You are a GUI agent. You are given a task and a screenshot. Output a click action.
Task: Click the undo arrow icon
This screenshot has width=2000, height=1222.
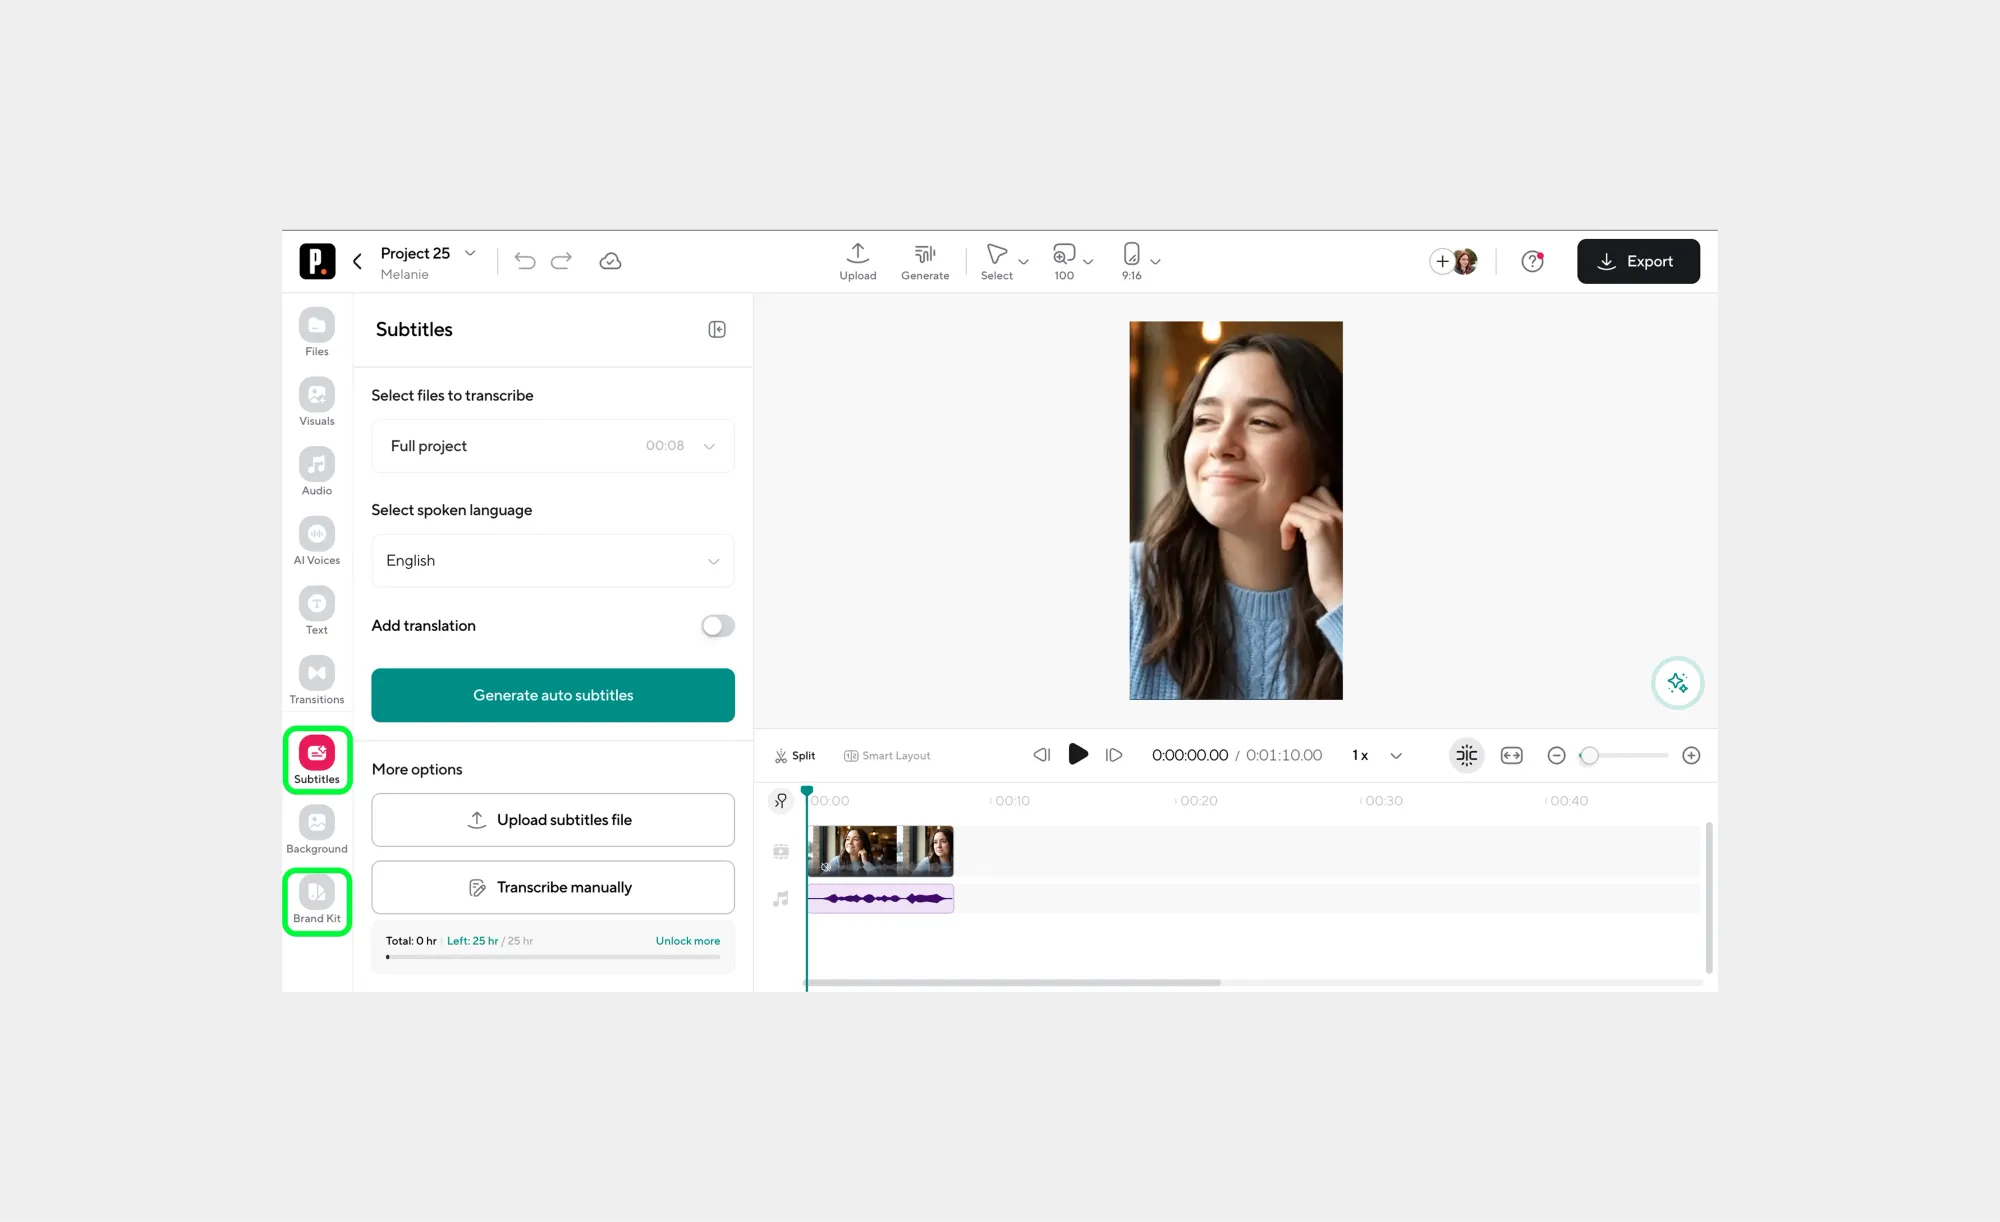click(x=525, y=261)
